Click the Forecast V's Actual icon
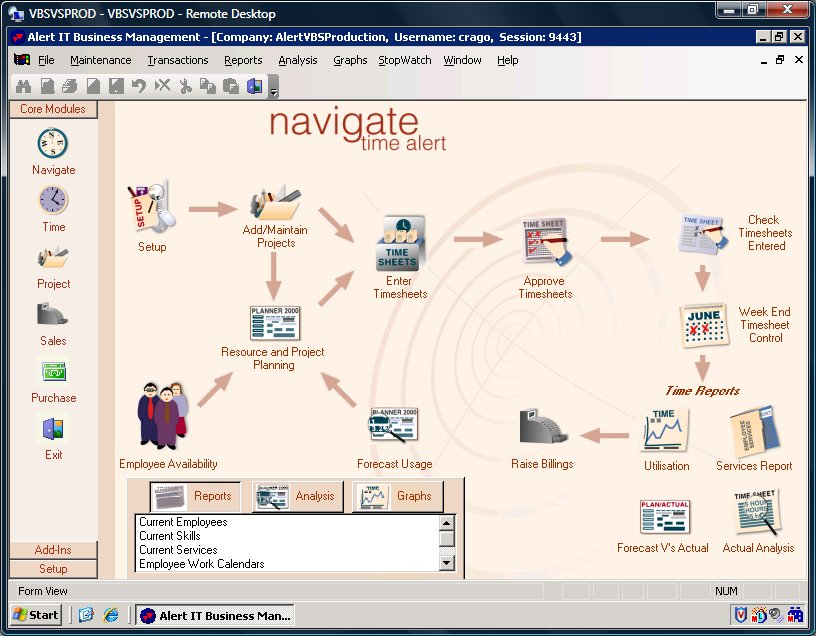 [665, 517]
